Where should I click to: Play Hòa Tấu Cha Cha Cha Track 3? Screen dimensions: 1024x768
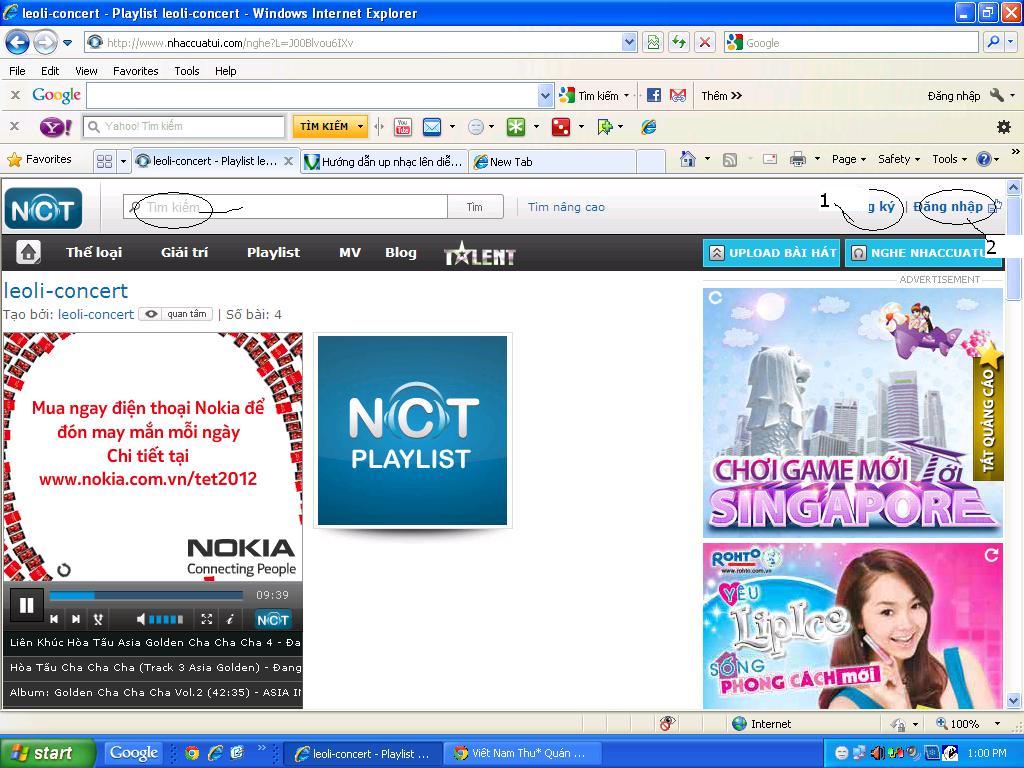pyautogui.click(x=153, y=667)
